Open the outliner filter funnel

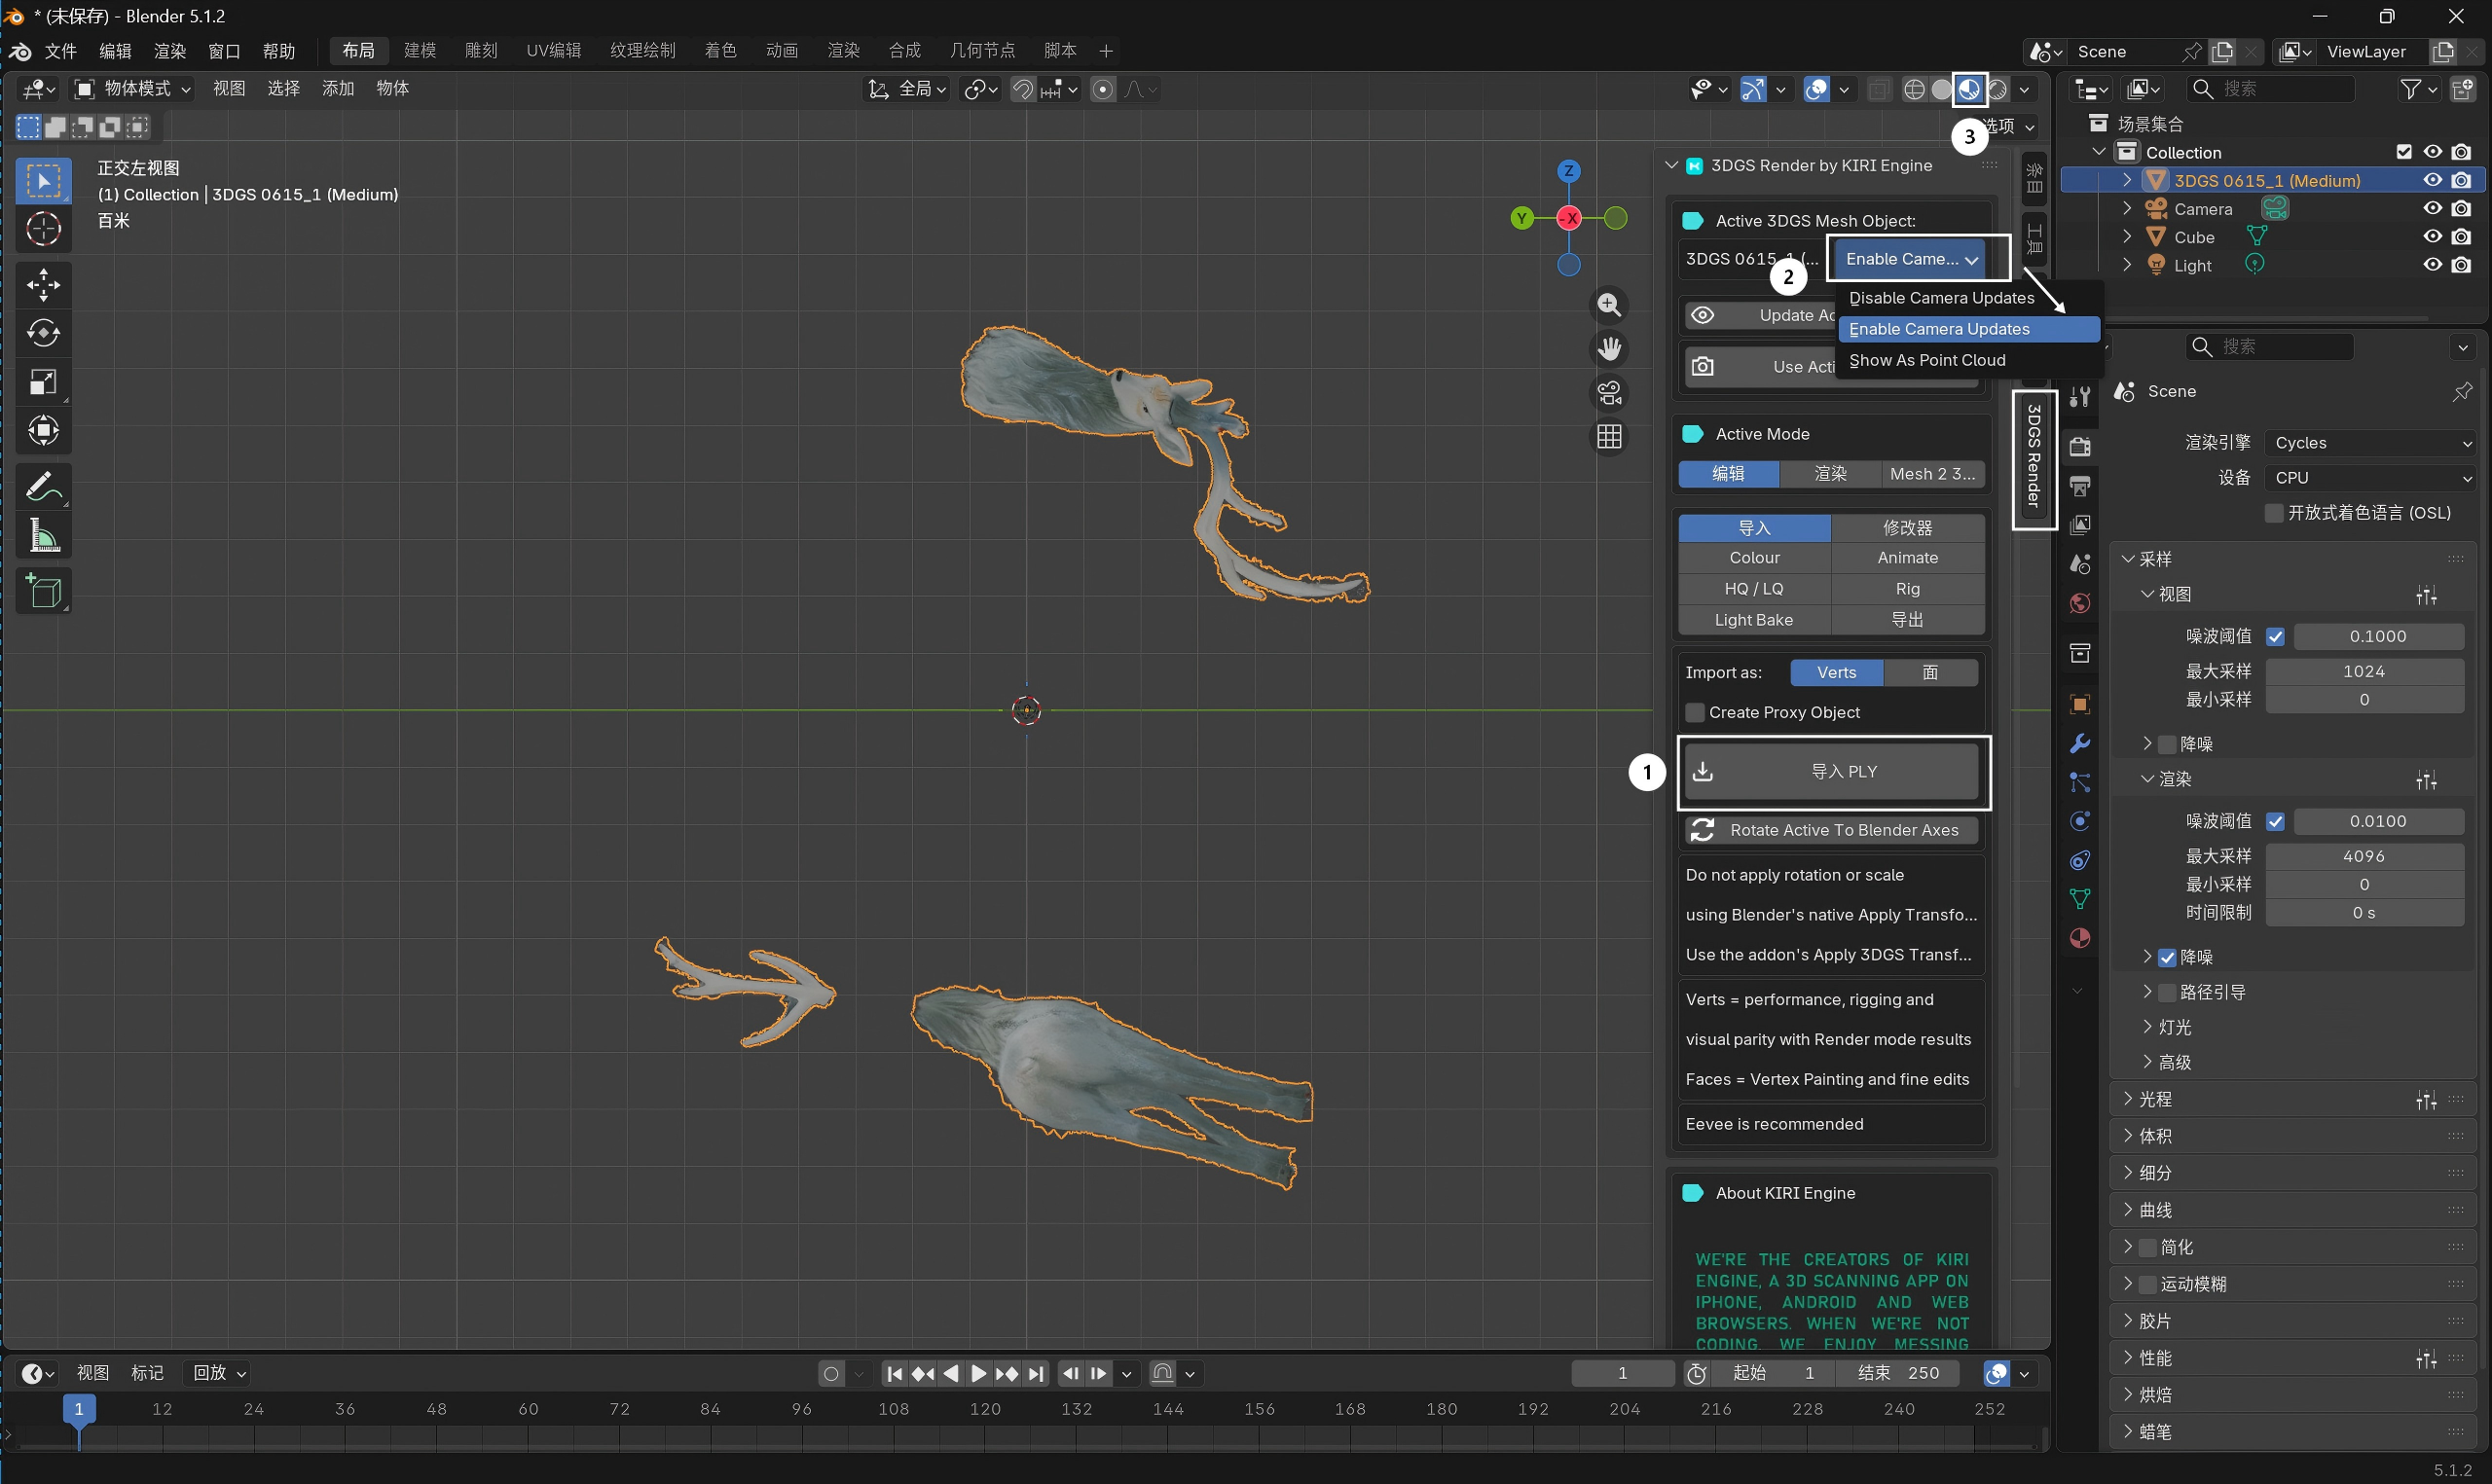(2411, 90)
